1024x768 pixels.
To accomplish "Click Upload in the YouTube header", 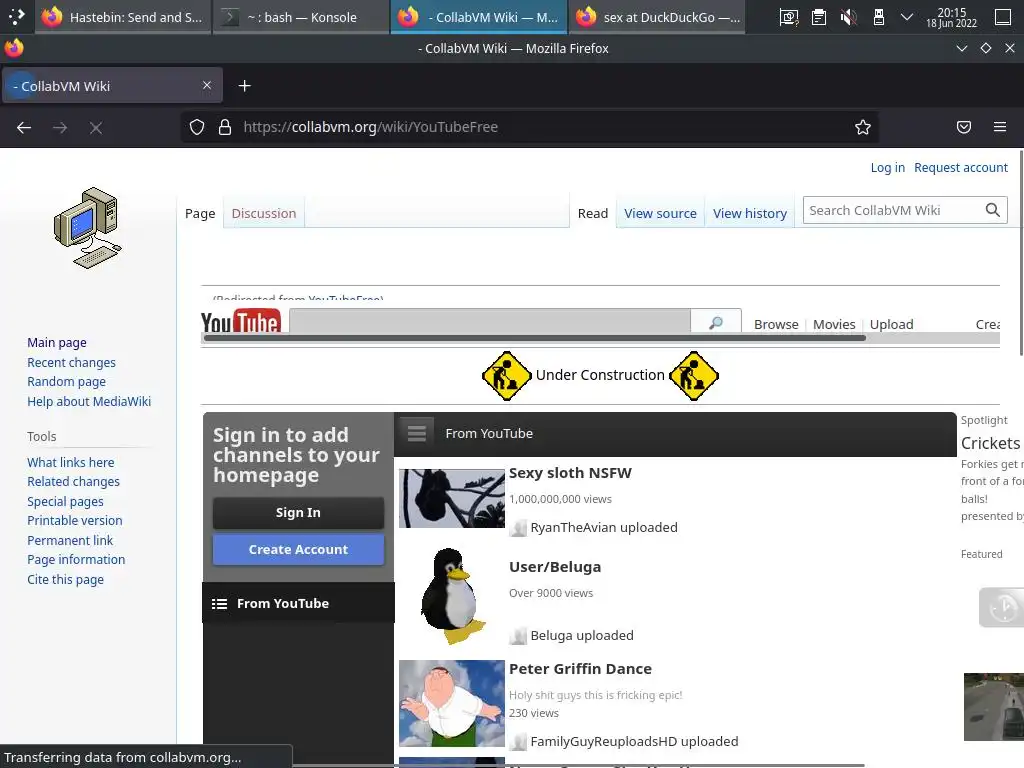I will pos(891,325).
